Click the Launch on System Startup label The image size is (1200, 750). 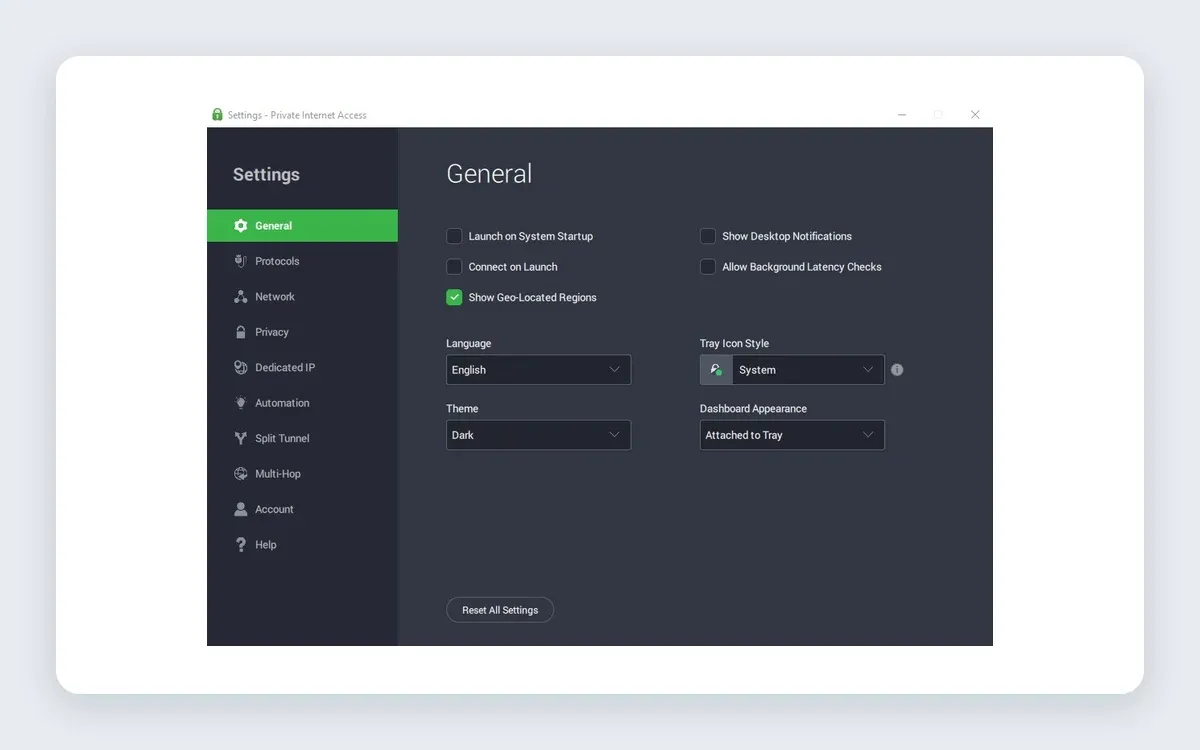coord(531,237)
